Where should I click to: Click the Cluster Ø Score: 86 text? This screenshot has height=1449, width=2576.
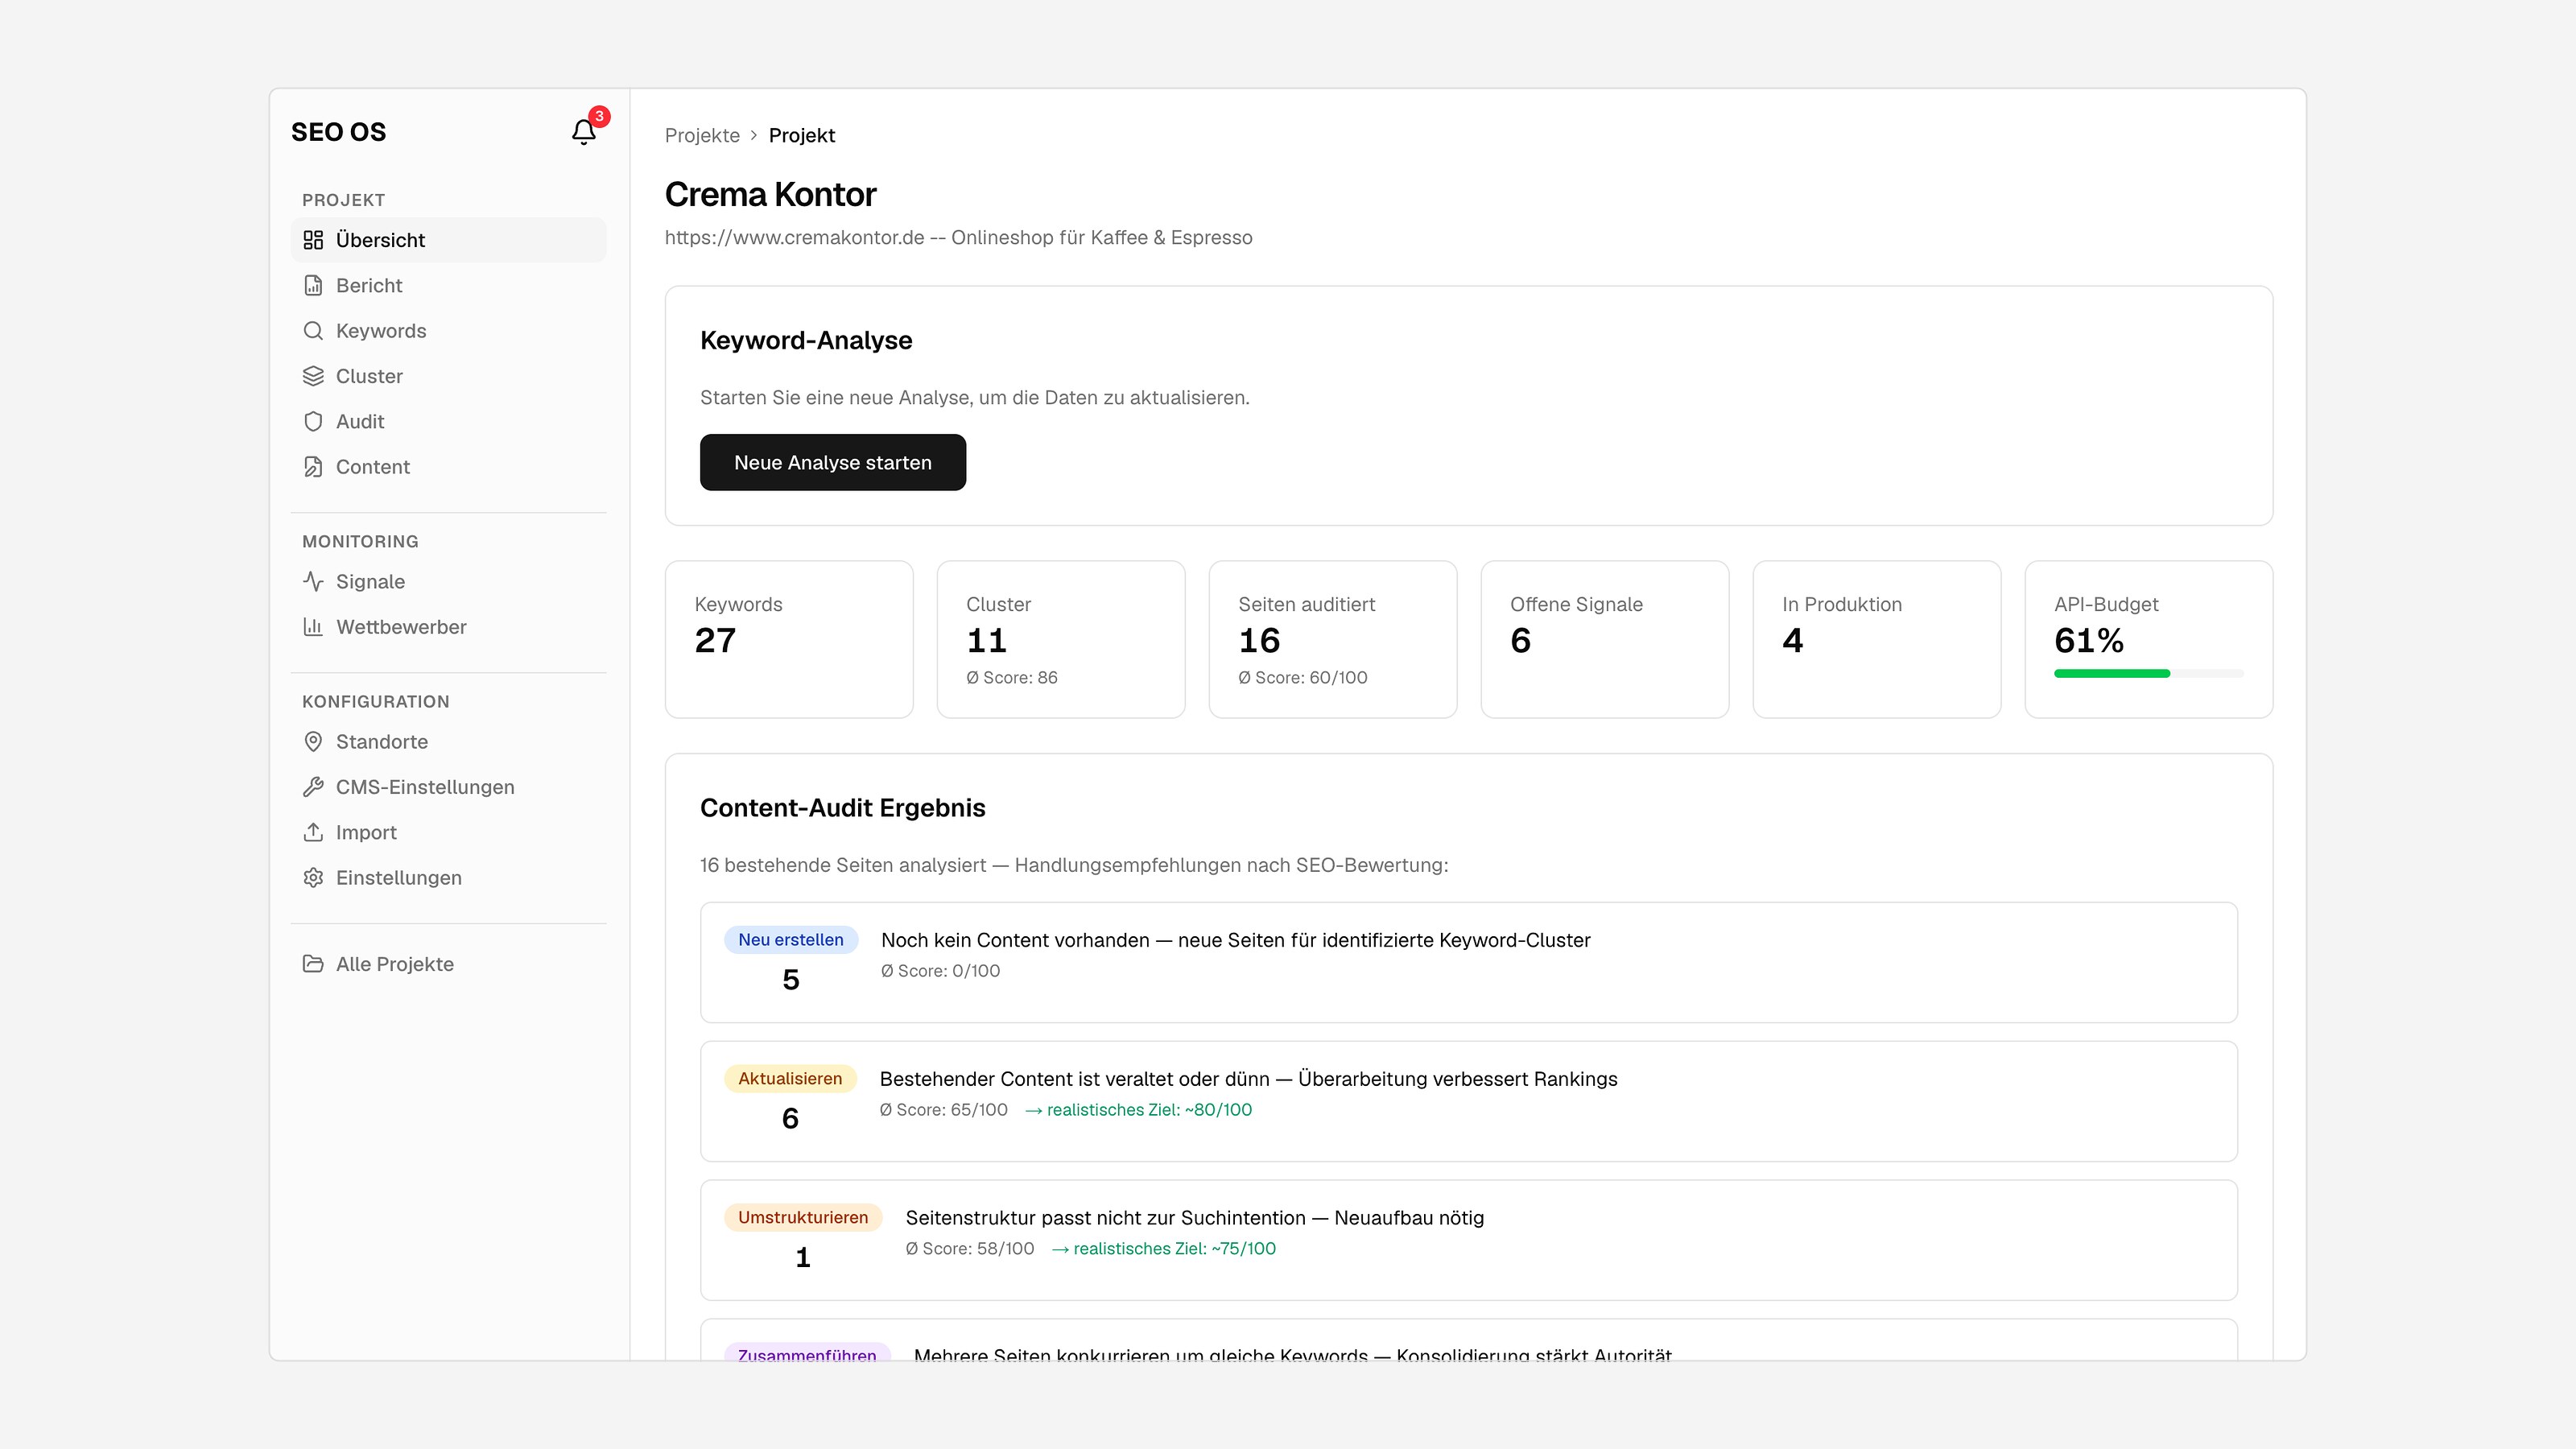[1011, 678]
